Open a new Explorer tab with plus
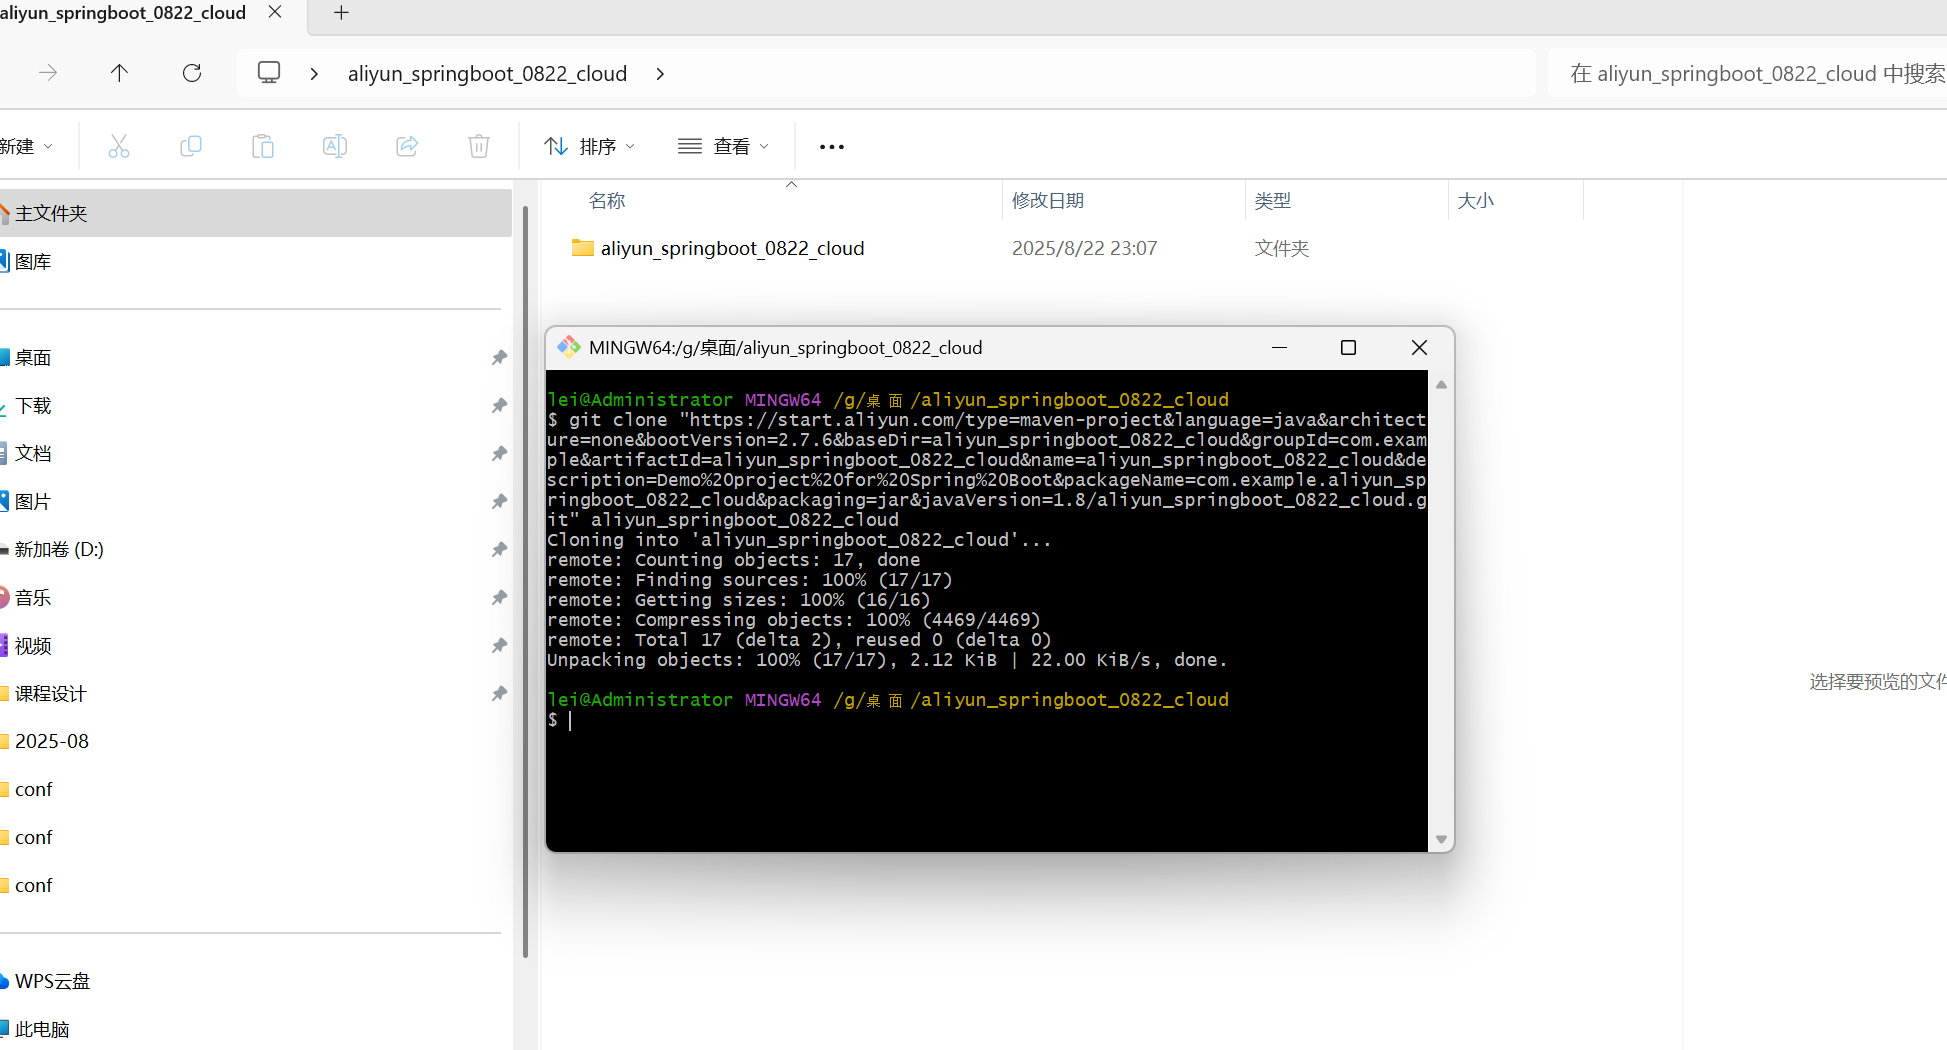Viewport: 1947px width, 1050px height. pyautogui.click(x=341, y=13)
